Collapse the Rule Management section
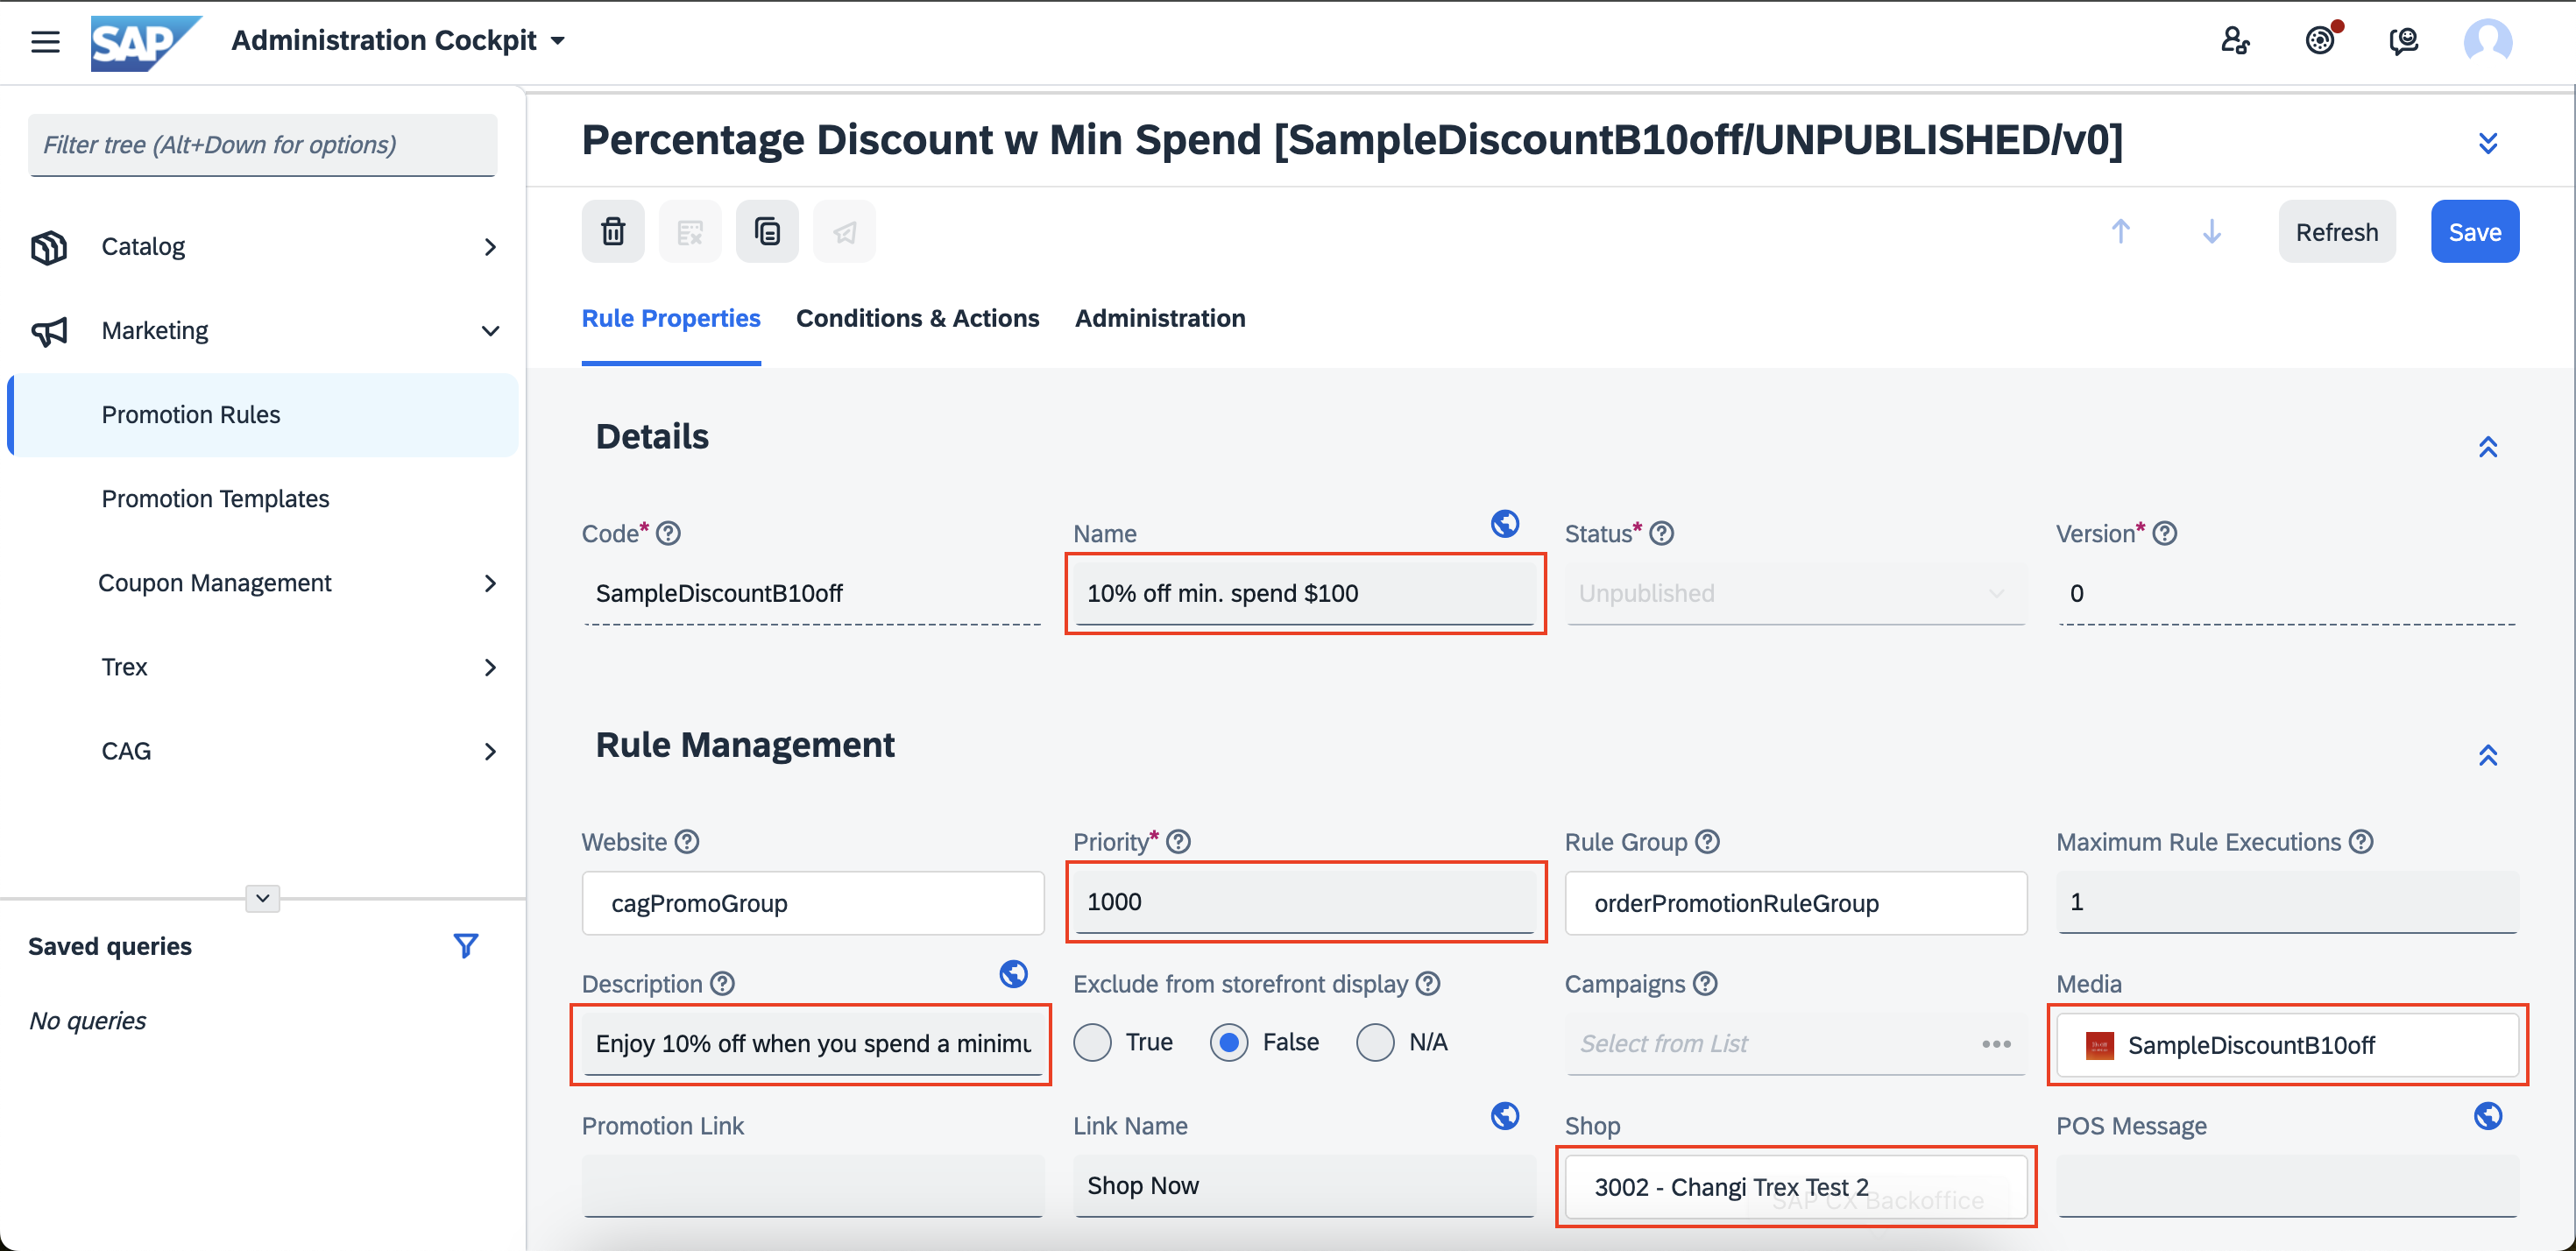 click(x=2488, y=754)
